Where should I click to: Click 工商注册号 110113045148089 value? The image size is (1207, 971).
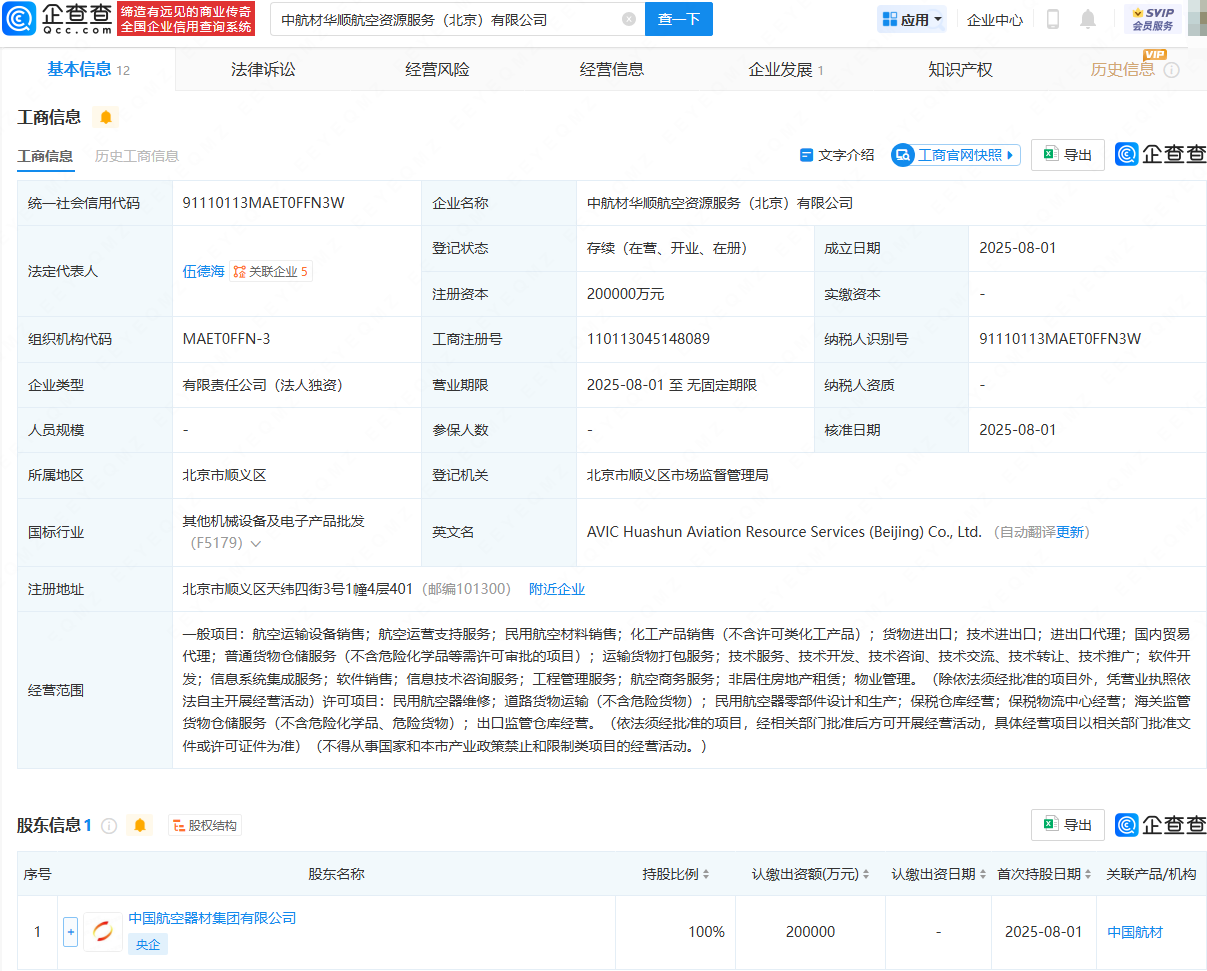point(648,339)
